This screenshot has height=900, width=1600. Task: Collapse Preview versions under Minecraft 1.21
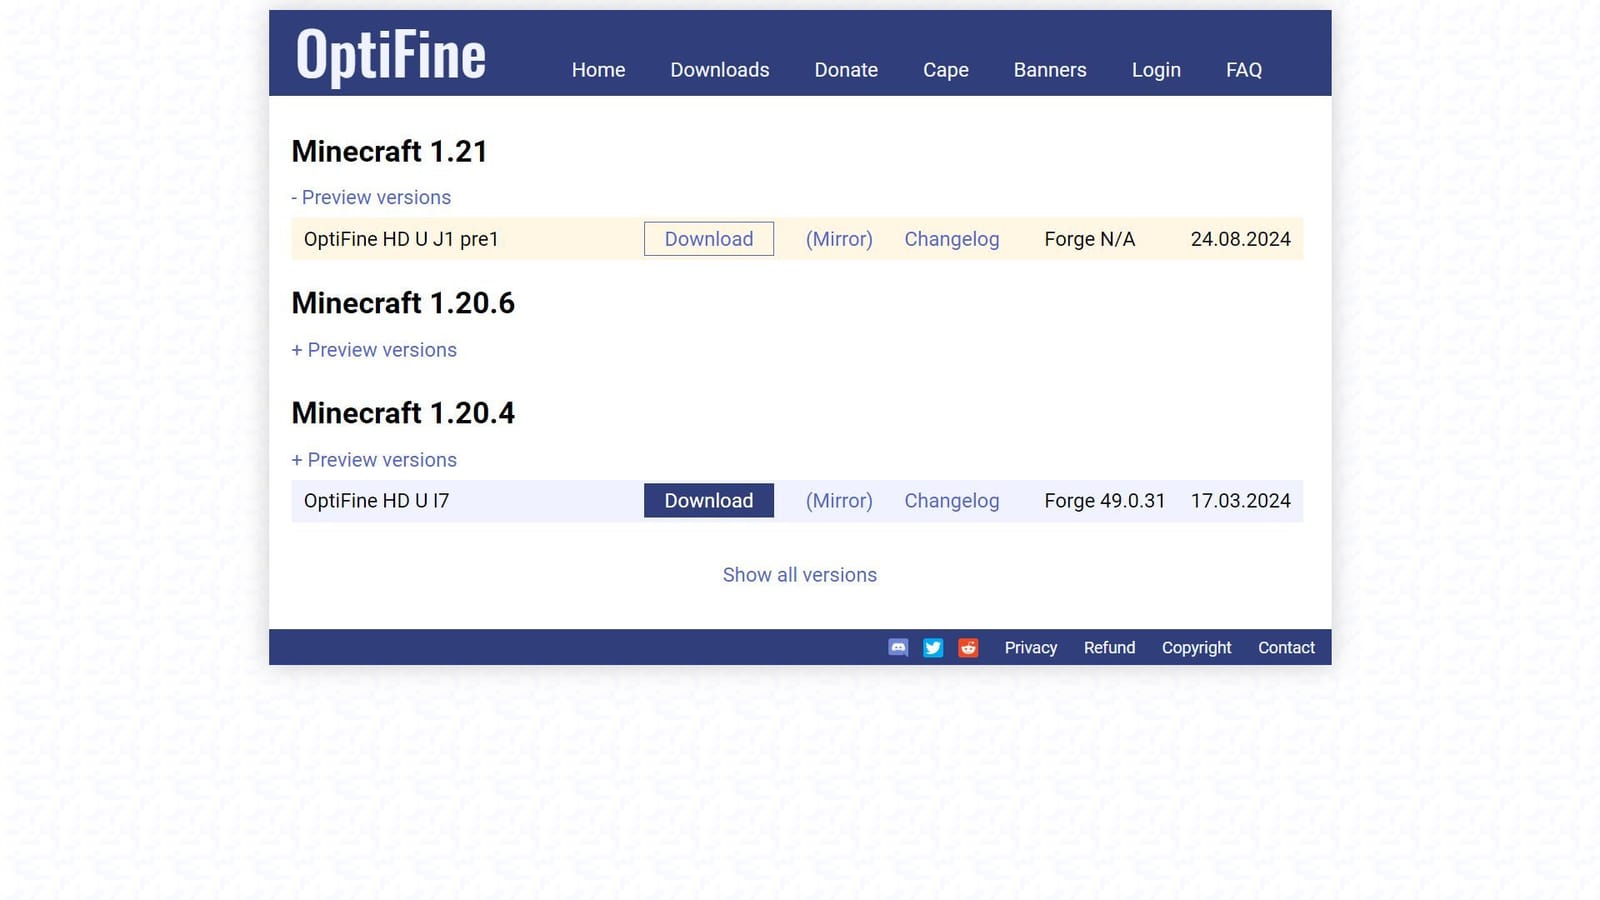coord(371,197)
